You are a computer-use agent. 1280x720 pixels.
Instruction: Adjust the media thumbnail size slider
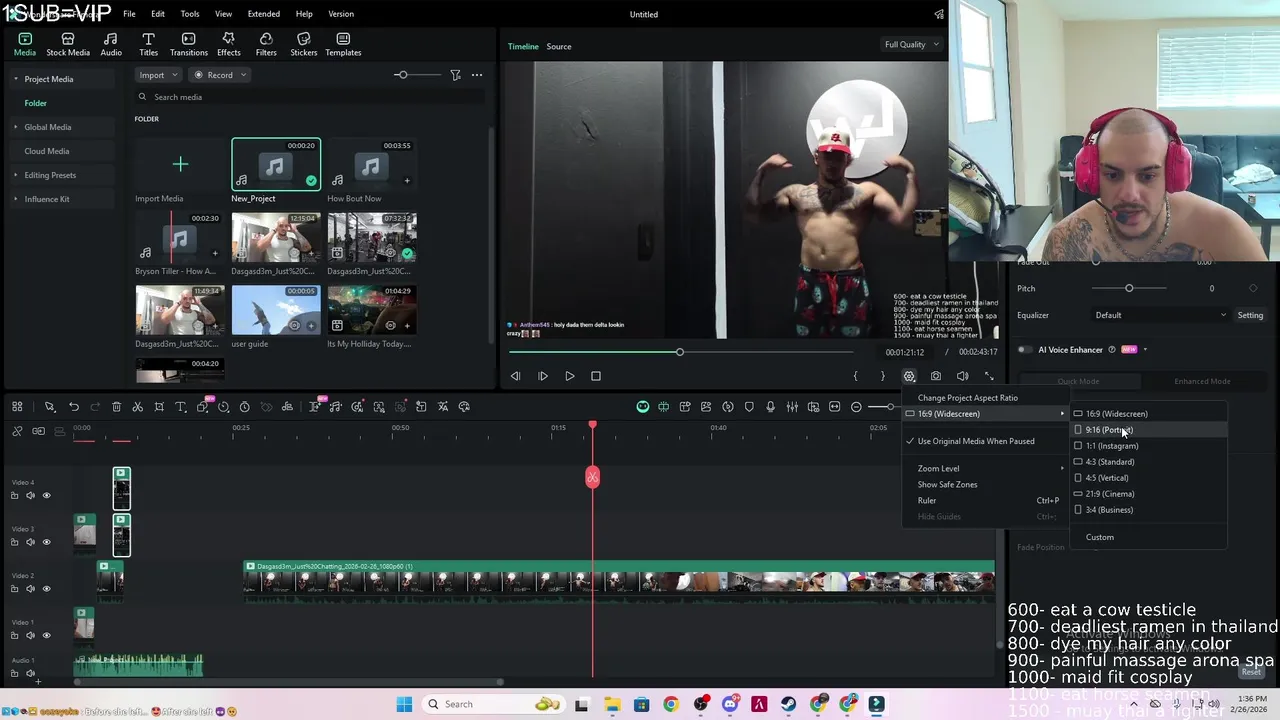coord(401,75)
